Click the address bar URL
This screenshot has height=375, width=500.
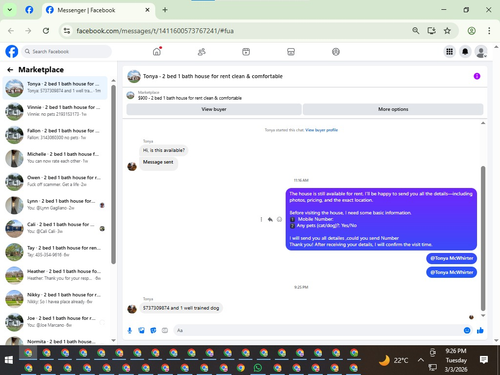[155, 31]
